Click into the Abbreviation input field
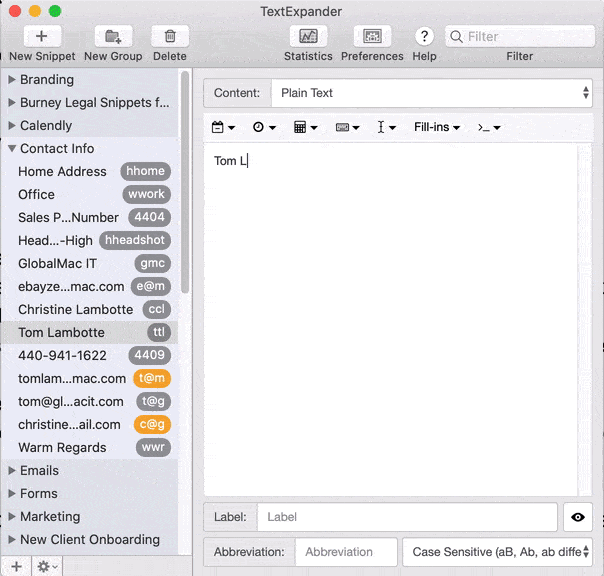Viewport: 604px width, 576px height. [346, 552]
